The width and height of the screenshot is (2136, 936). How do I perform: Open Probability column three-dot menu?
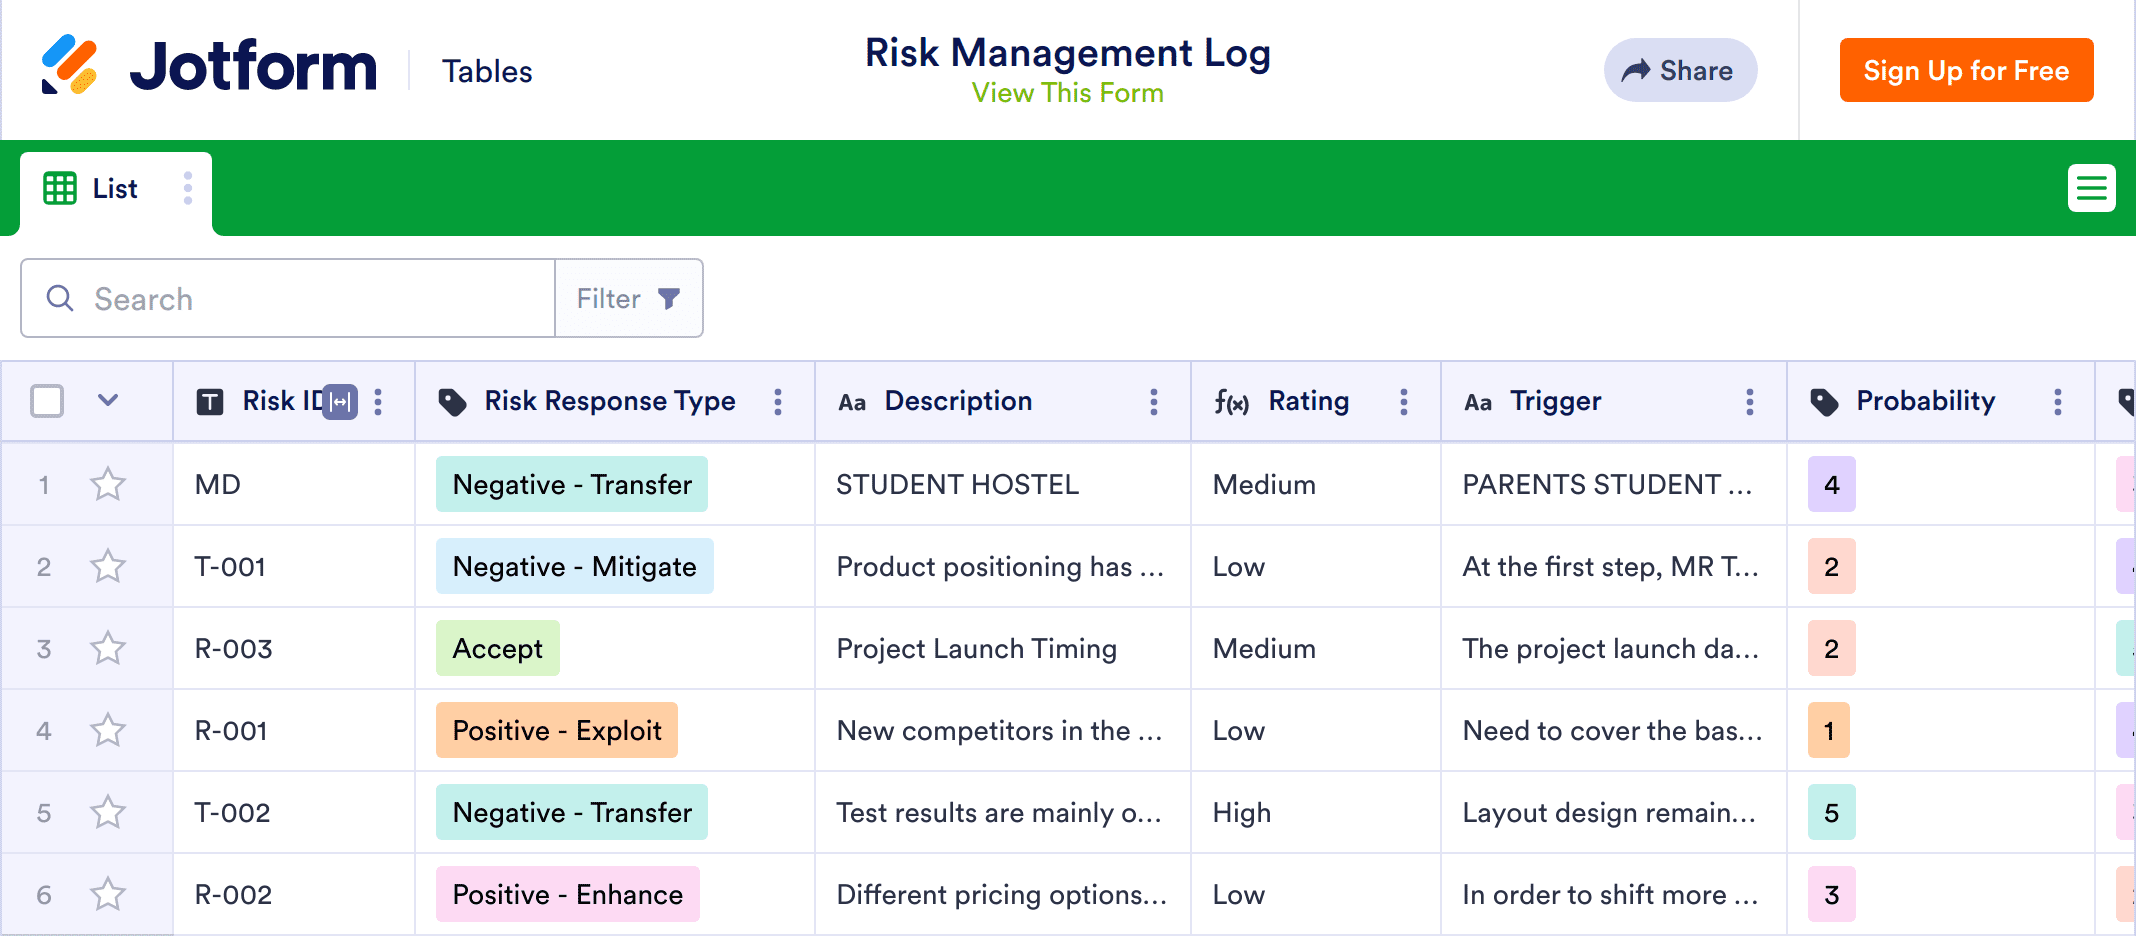click(2058, 402)
